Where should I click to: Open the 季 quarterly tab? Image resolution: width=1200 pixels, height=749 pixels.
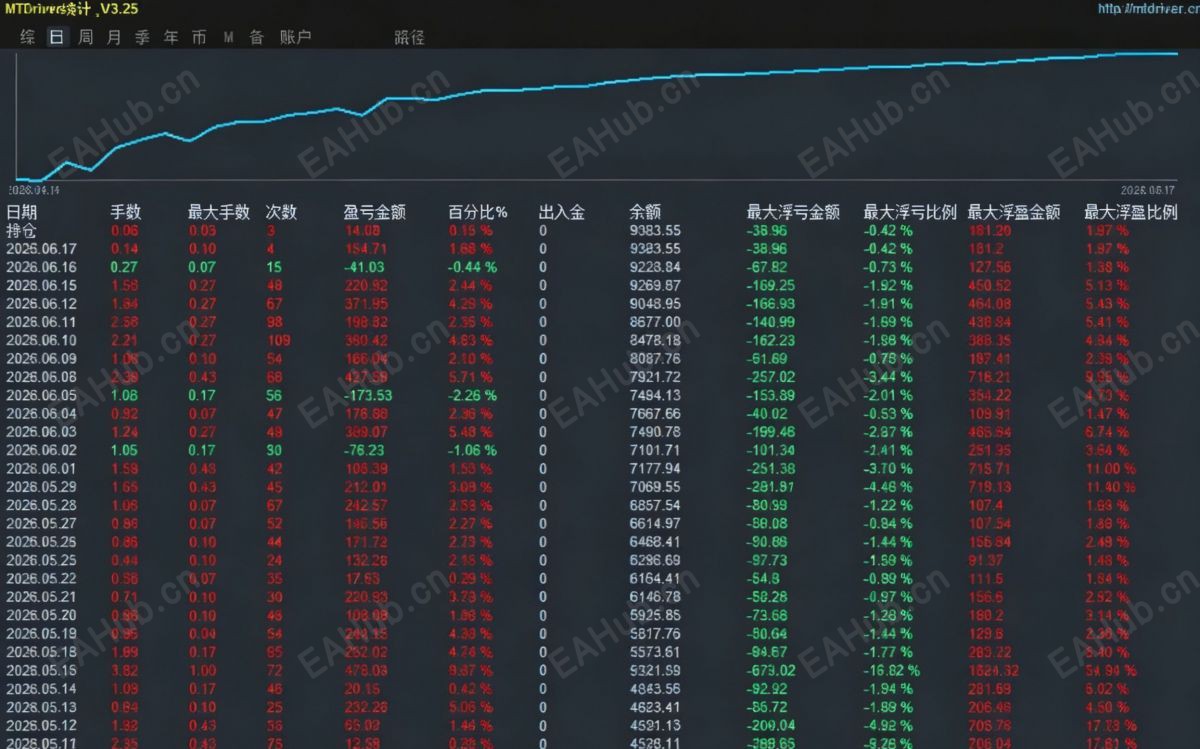[x=142, y=37]
